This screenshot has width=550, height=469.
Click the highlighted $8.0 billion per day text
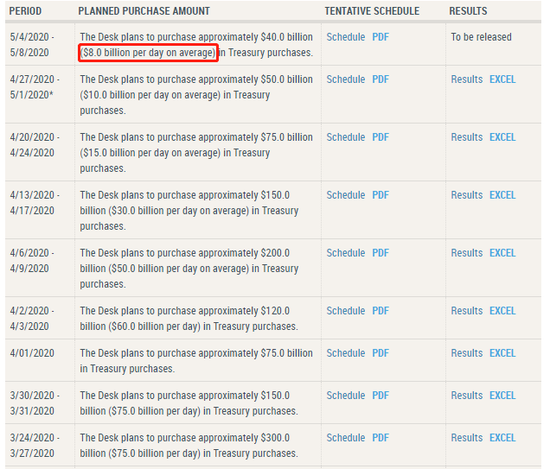[x=148, y=53]
